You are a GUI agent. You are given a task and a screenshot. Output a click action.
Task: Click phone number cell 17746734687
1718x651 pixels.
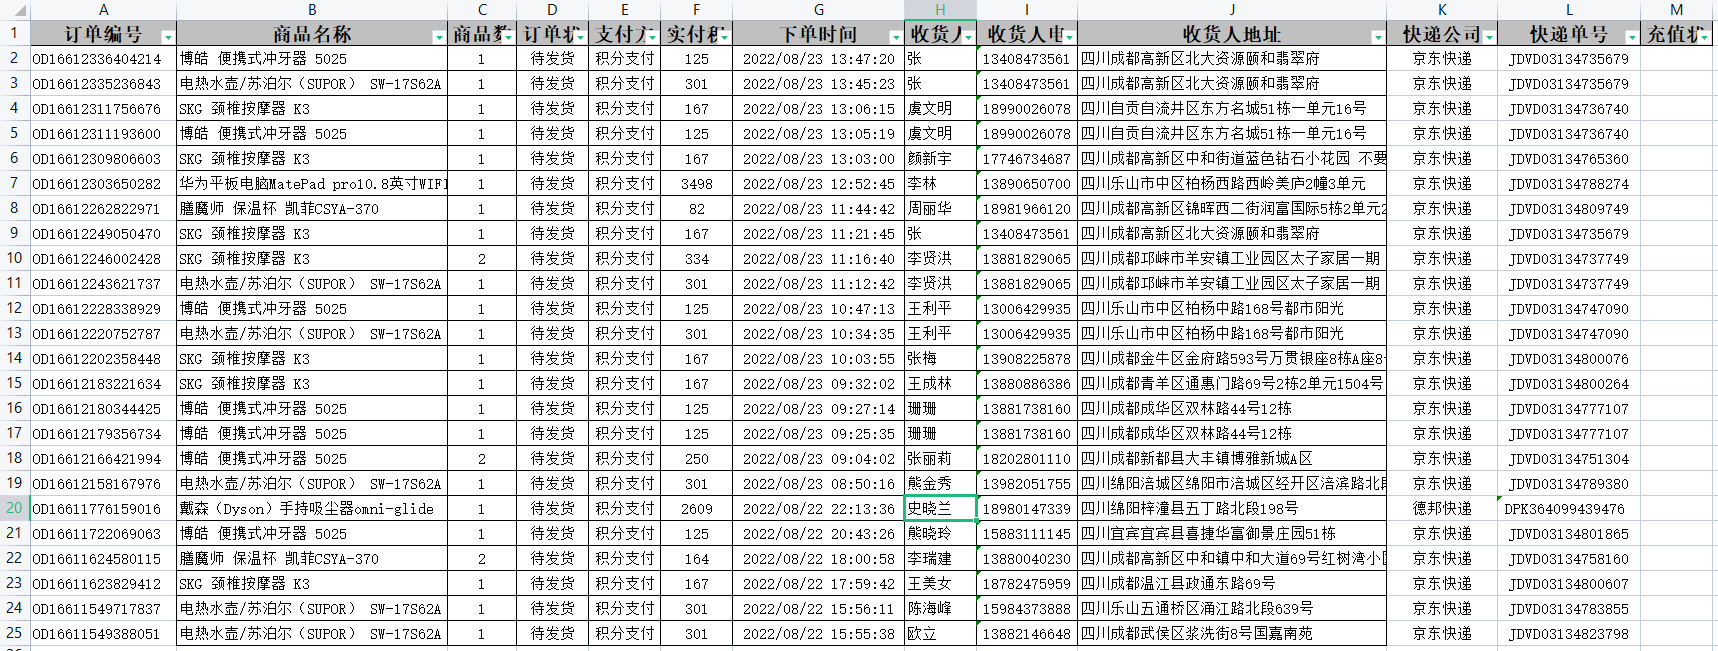tap(1027, 159)
